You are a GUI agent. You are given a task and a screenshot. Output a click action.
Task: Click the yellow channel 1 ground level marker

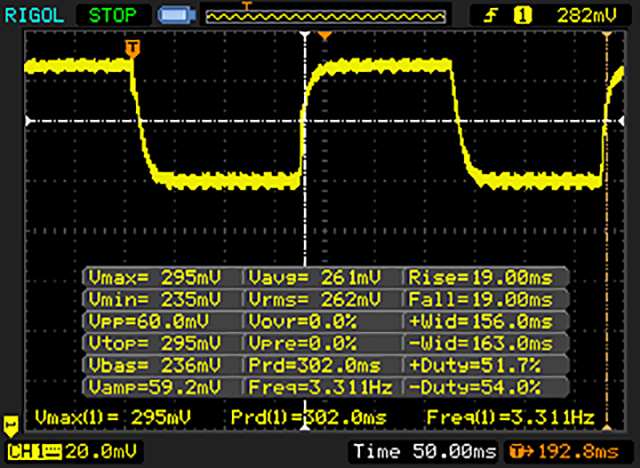pos(11,426)
